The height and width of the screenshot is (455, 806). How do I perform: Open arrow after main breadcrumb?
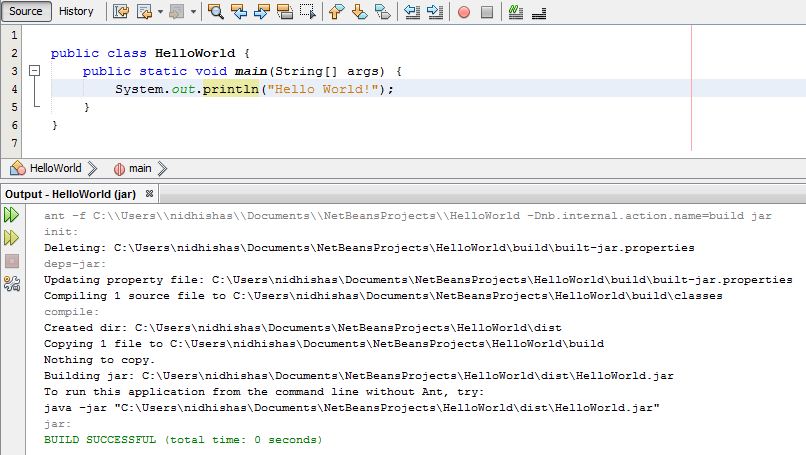tap(162, 168)
